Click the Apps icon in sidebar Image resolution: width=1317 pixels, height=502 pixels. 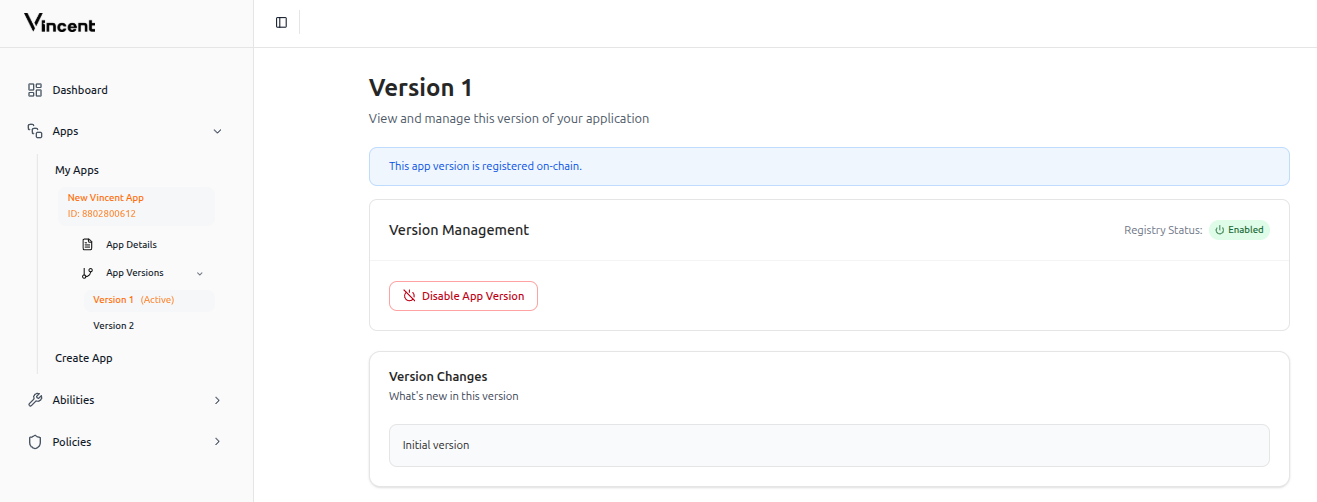point(35,131)
